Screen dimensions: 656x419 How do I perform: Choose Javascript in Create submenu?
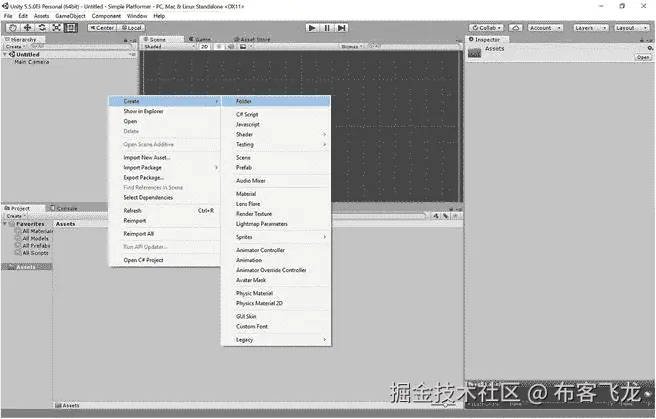[x=276, y=124]
